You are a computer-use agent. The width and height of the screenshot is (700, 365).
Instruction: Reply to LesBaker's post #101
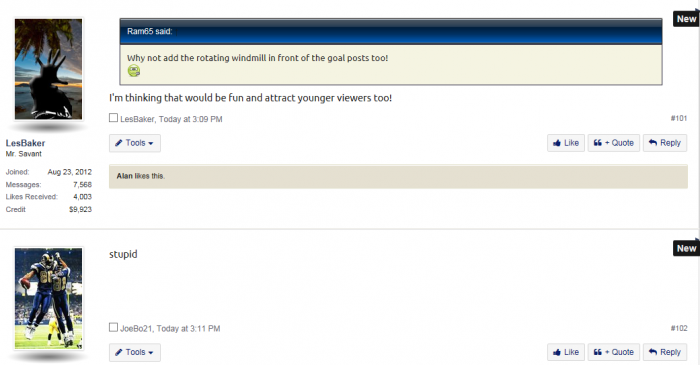[x=665, y=143]
